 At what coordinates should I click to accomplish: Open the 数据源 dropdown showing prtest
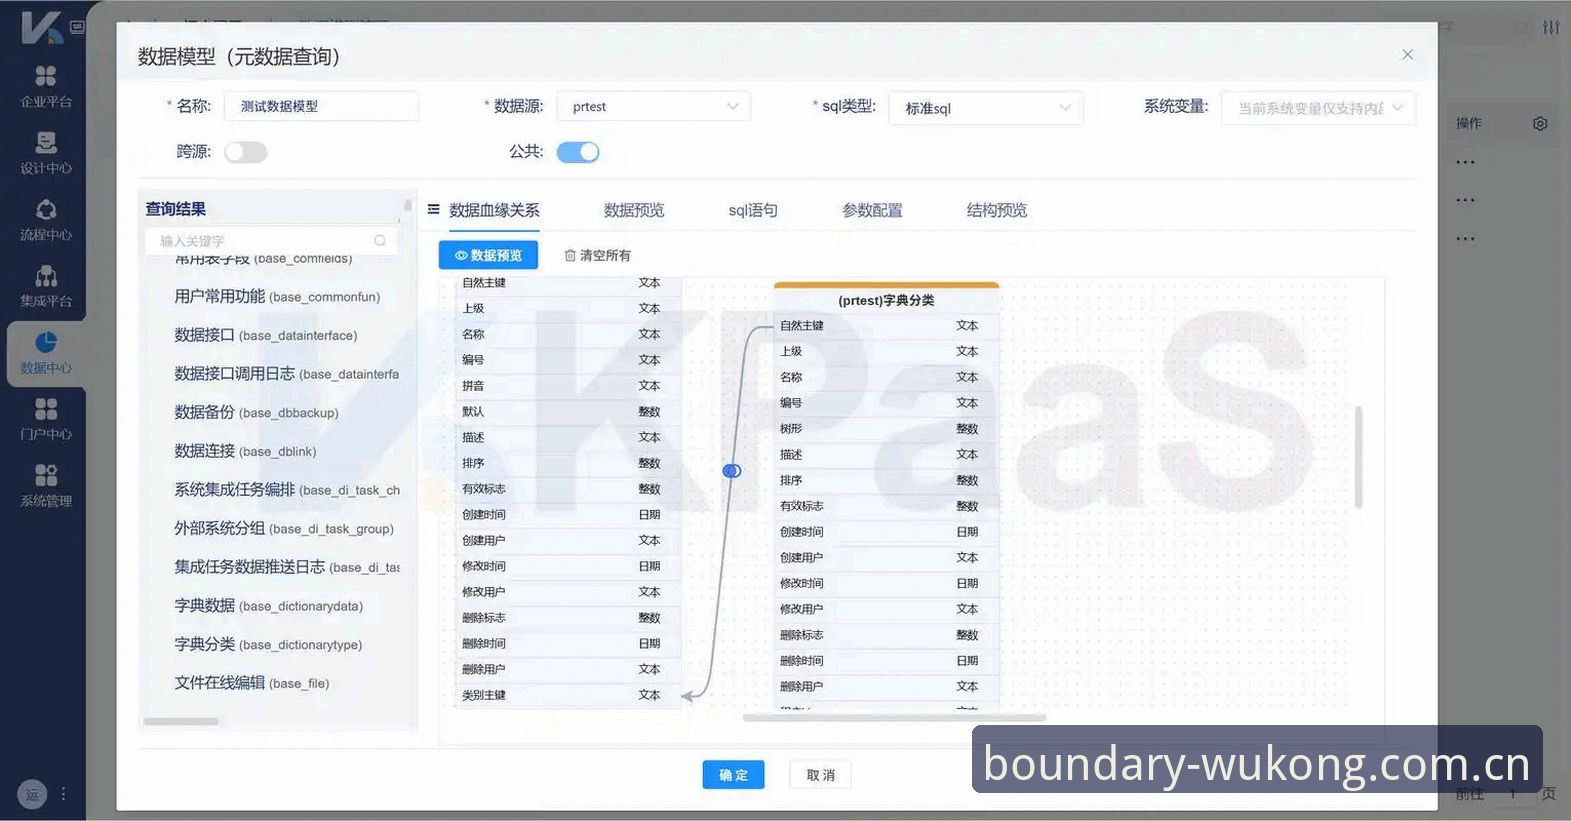[x=654, y=106]
